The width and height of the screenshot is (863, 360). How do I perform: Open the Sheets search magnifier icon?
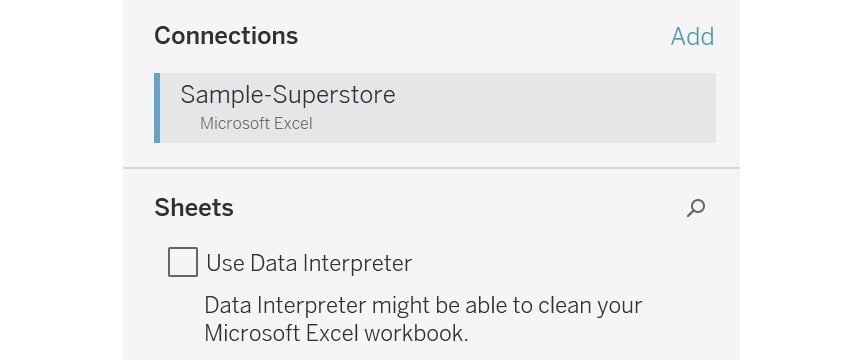(x=696, y=208)
